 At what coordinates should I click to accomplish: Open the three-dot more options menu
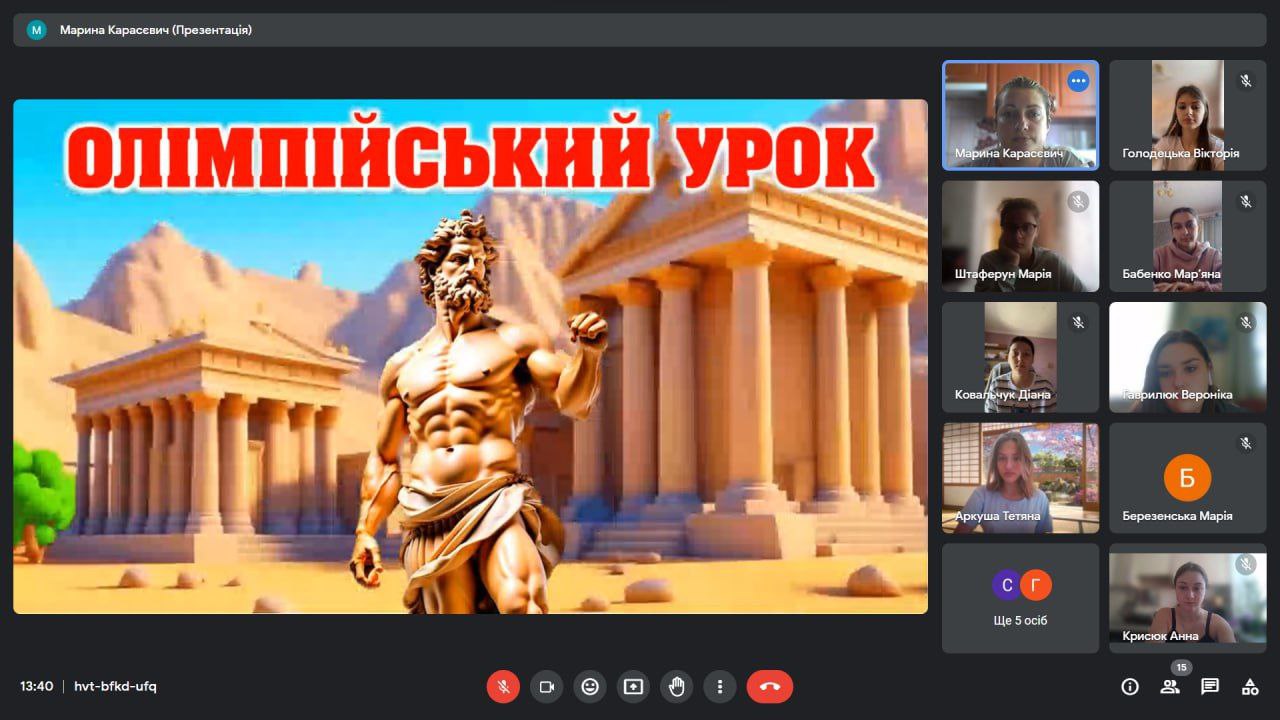point(720,686)
